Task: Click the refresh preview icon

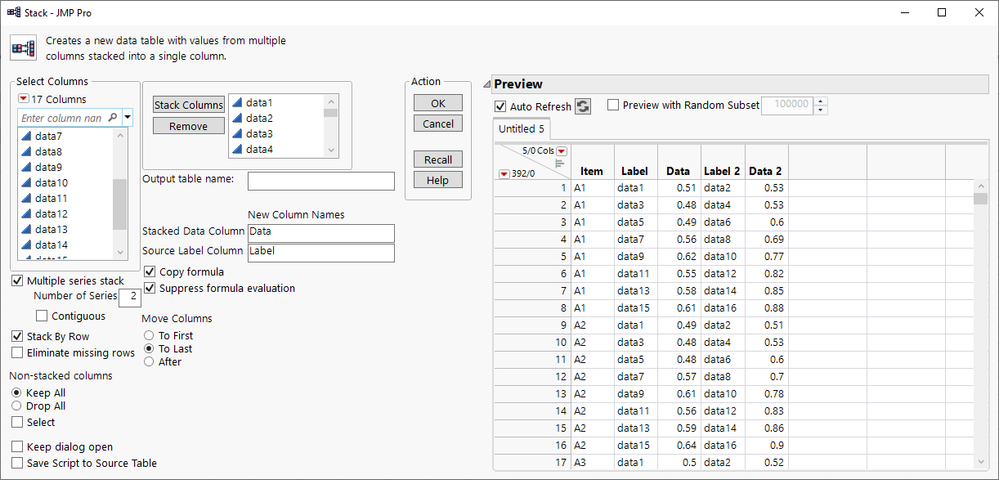Action: (x=583, y=106)
